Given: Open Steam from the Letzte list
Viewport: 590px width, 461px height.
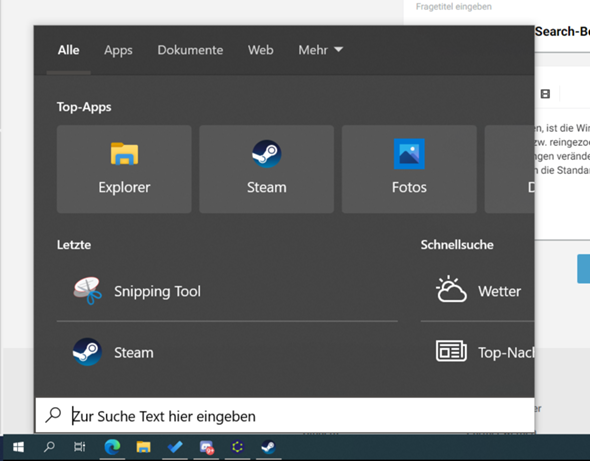Looking at the screenshot, I should point(227,353).
